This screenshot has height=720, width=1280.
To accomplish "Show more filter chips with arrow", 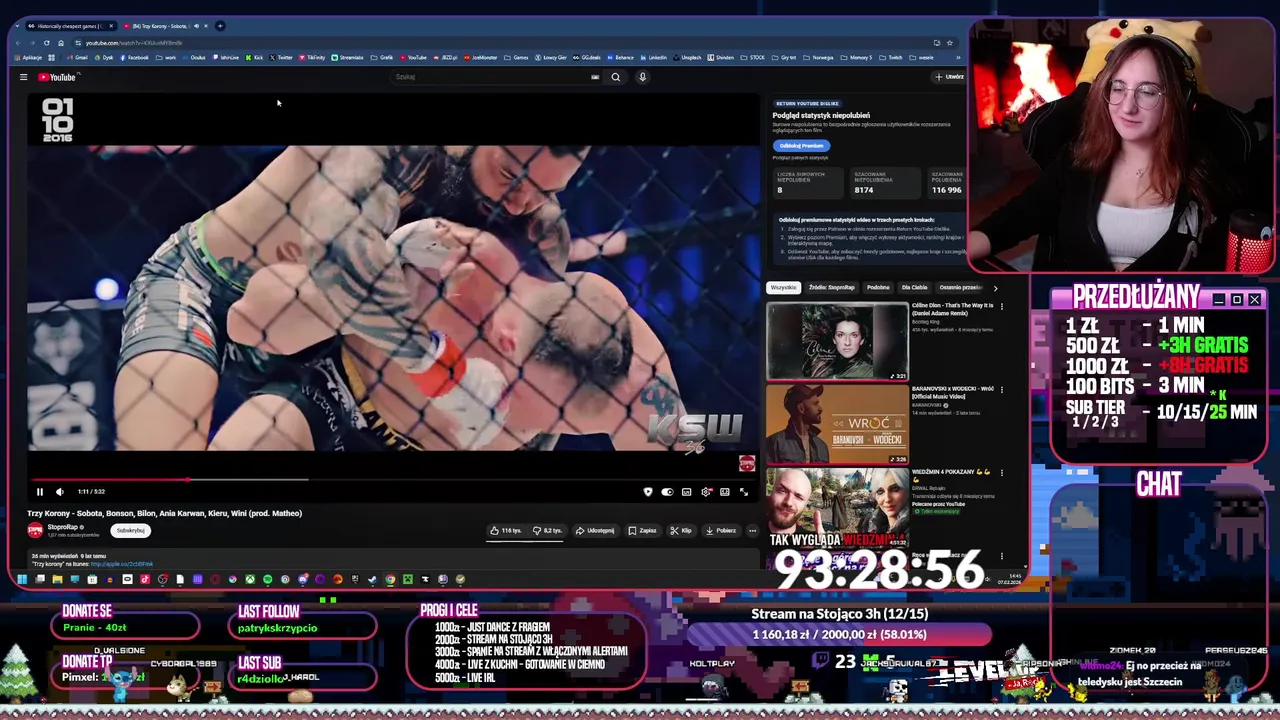I will point(995,288).
